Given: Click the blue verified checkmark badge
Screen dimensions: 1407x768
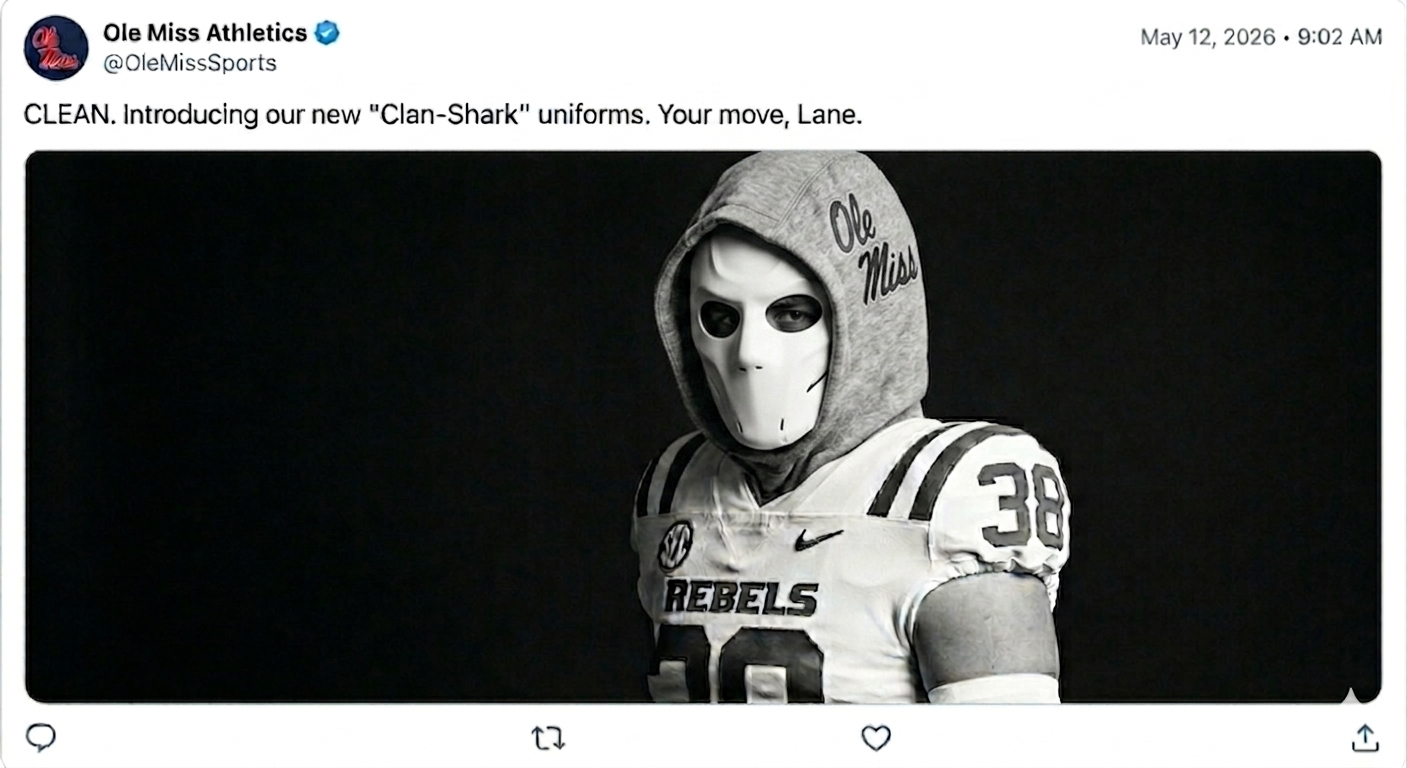Looking at the screenshot, I should click(327, 33).
